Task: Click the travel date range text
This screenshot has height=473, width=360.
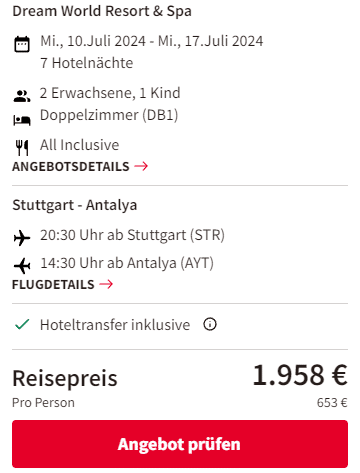Action: (x=152, y=41)
